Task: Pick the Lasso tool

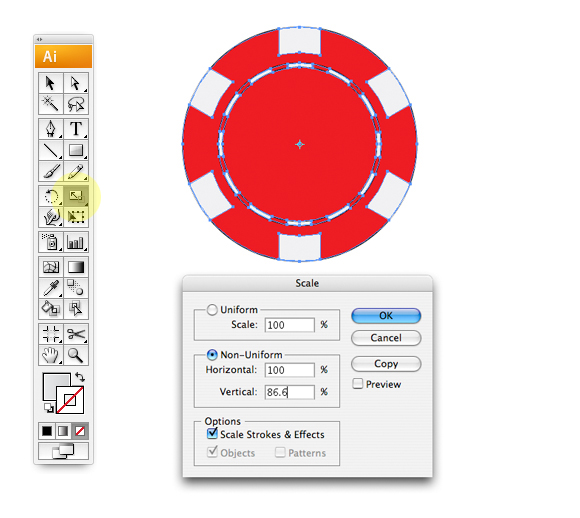Action: point(76,104)
